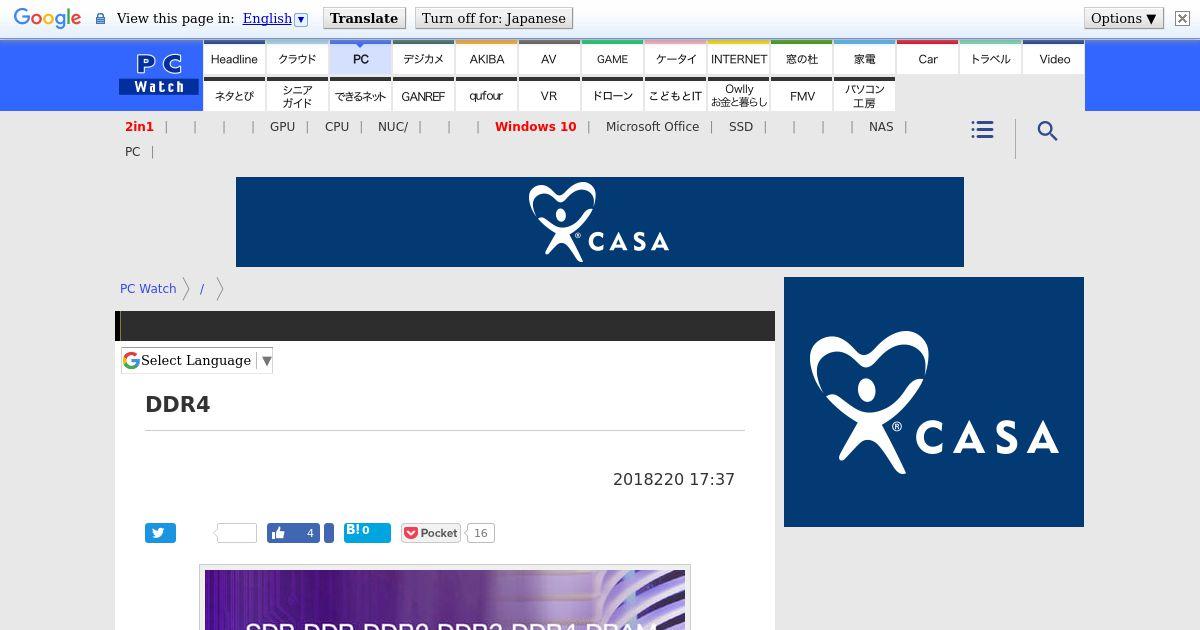Click the Facebook like thumbs-up button
The height and width of the screenshot is (630, 1200).
293,533
